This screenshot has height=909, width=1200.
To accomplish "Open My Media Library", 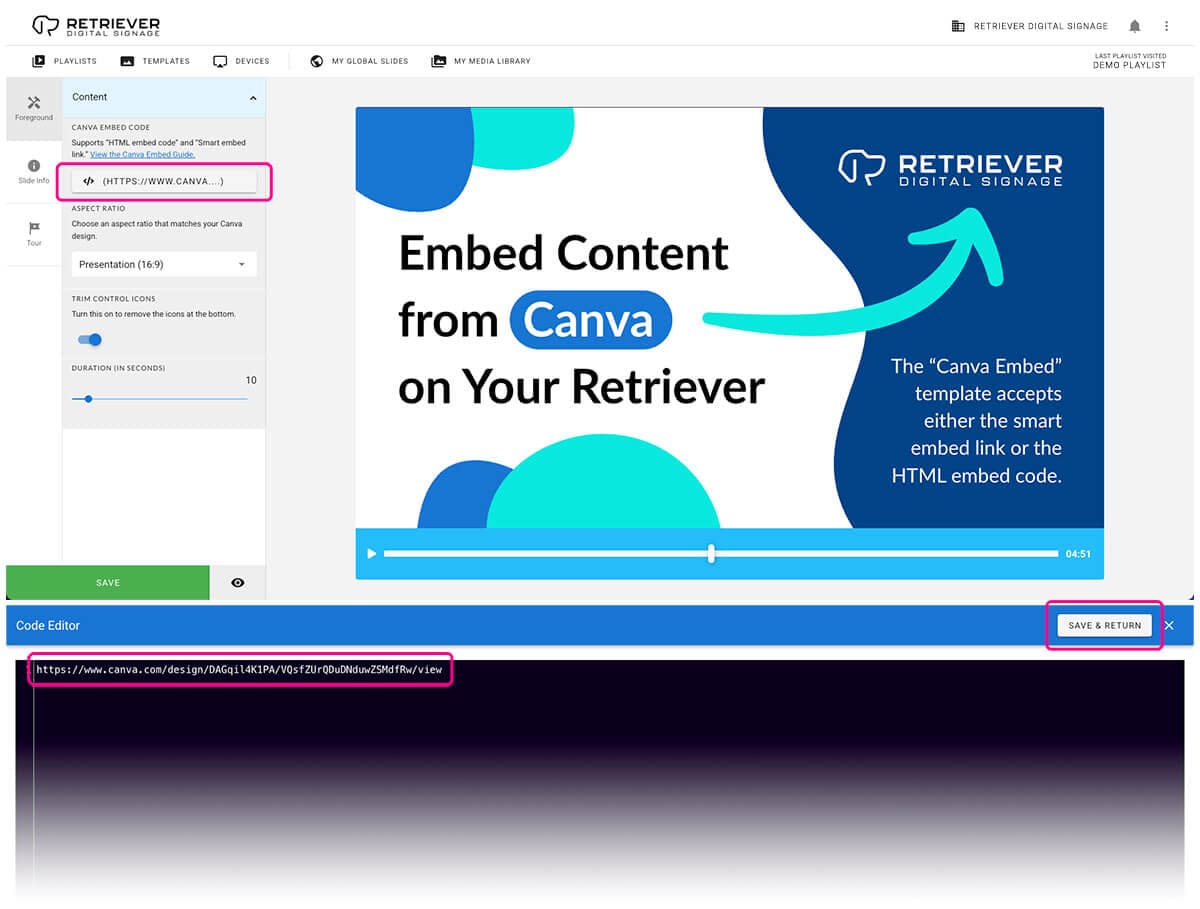I will [x=481, y=61].
